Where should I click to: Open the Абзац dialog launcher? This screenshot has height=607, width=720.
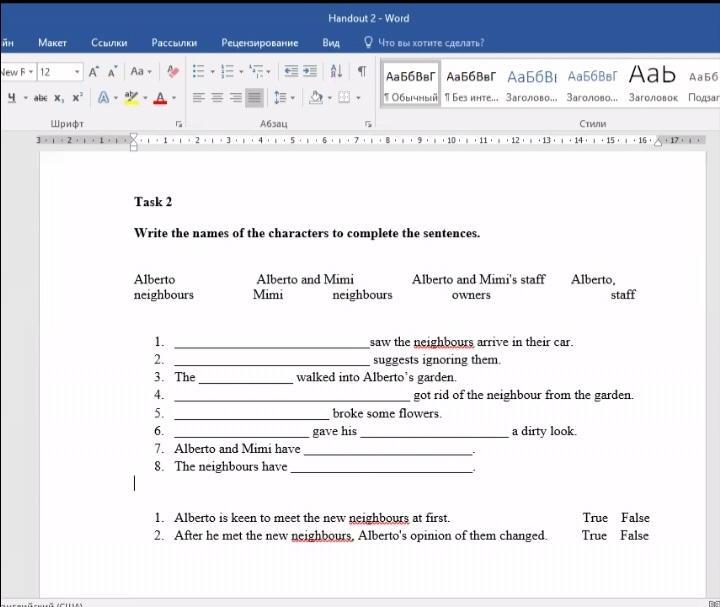pyautogui.click(x=368, y=124)
